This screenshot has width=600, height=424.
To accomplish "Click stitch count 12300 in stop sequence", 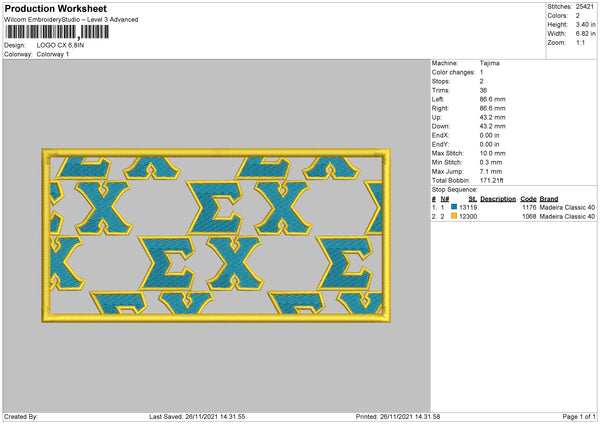I will [x=468, y=217].
